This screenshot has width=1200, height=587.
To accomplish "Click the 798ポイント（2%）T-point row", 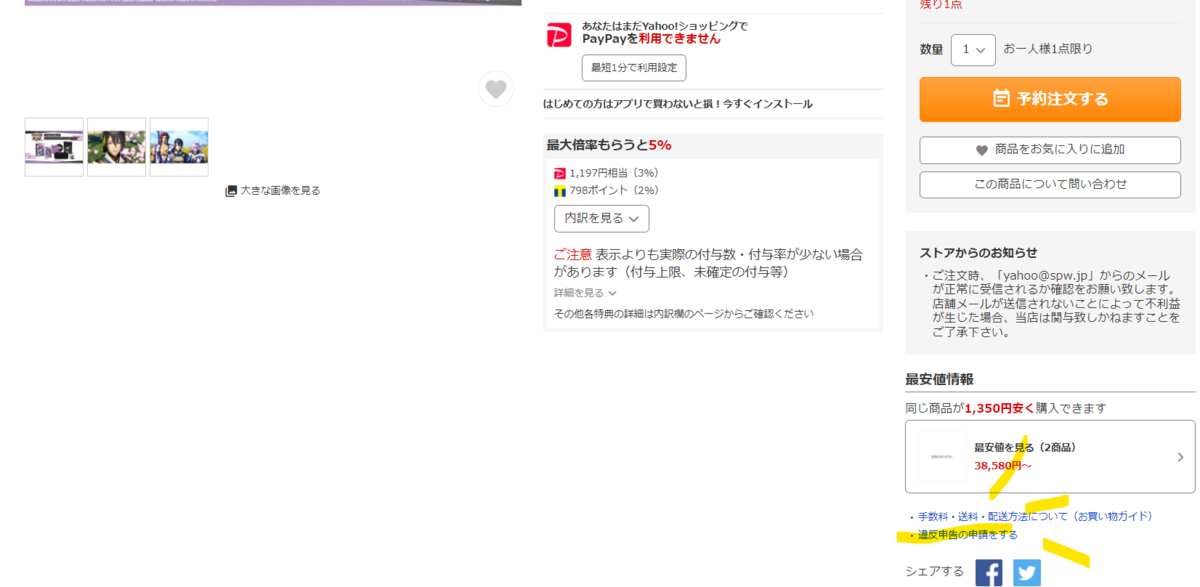I will click(606, 190).
